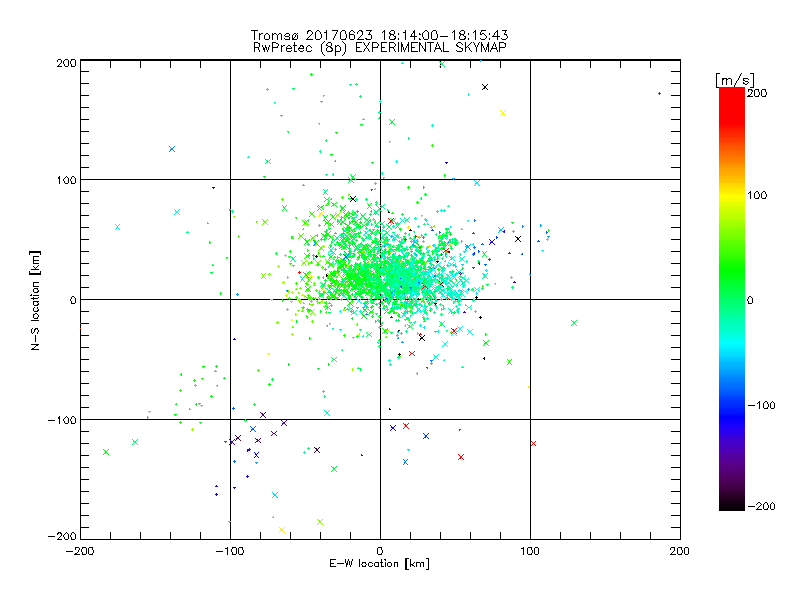Select the red X marker near E-W 102, N-S -120
Screen dimensions: 800x600
[x=533, y=443]
